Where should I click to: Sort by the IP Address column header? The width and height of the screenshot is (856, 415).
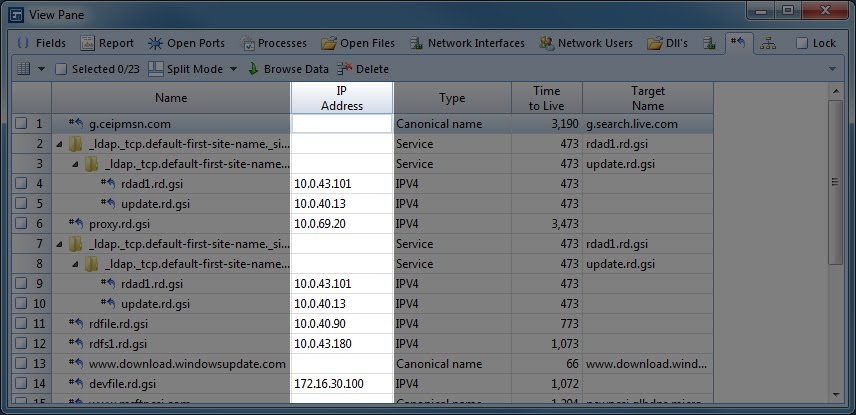pos(342,98)
